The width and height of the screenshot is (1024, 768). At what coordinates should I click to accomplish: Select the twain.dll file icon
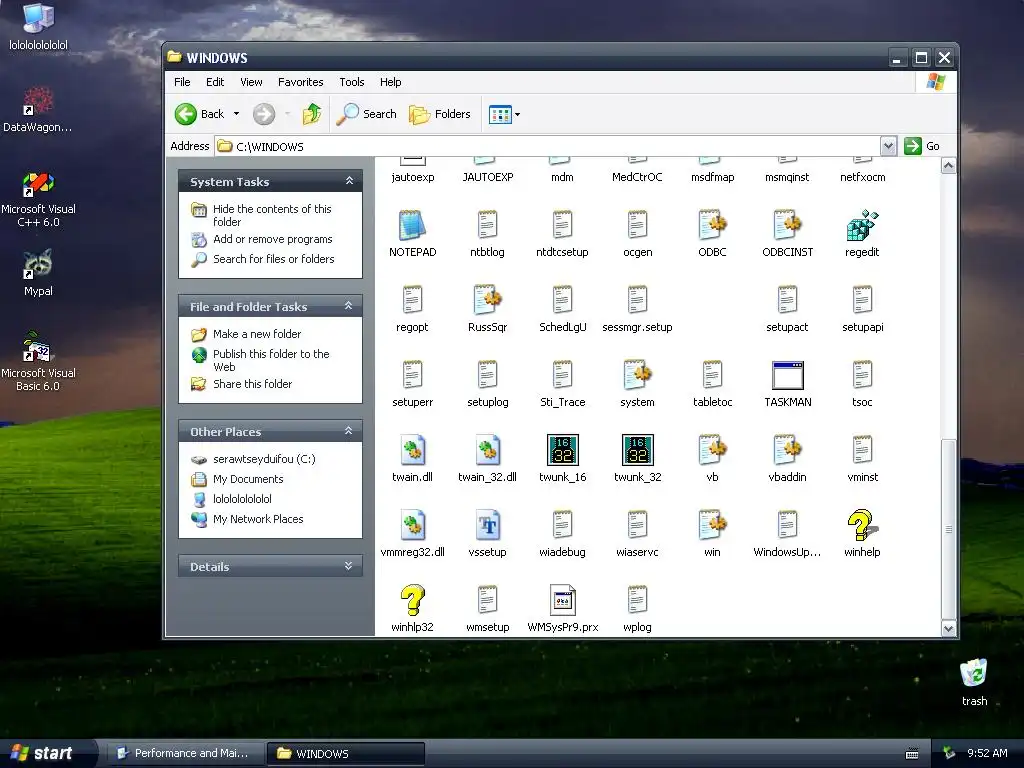[412, 451]
